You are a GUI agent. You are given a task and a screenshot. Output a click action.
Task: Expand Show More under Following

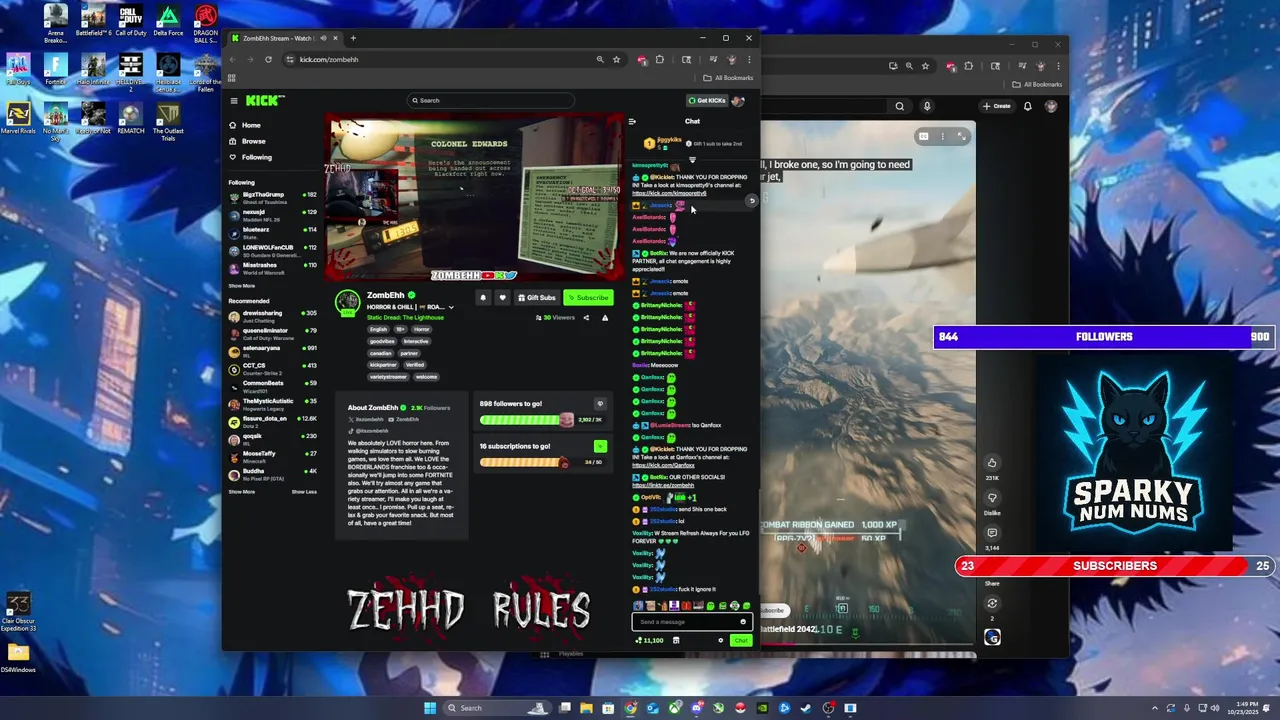pos(241,286)
